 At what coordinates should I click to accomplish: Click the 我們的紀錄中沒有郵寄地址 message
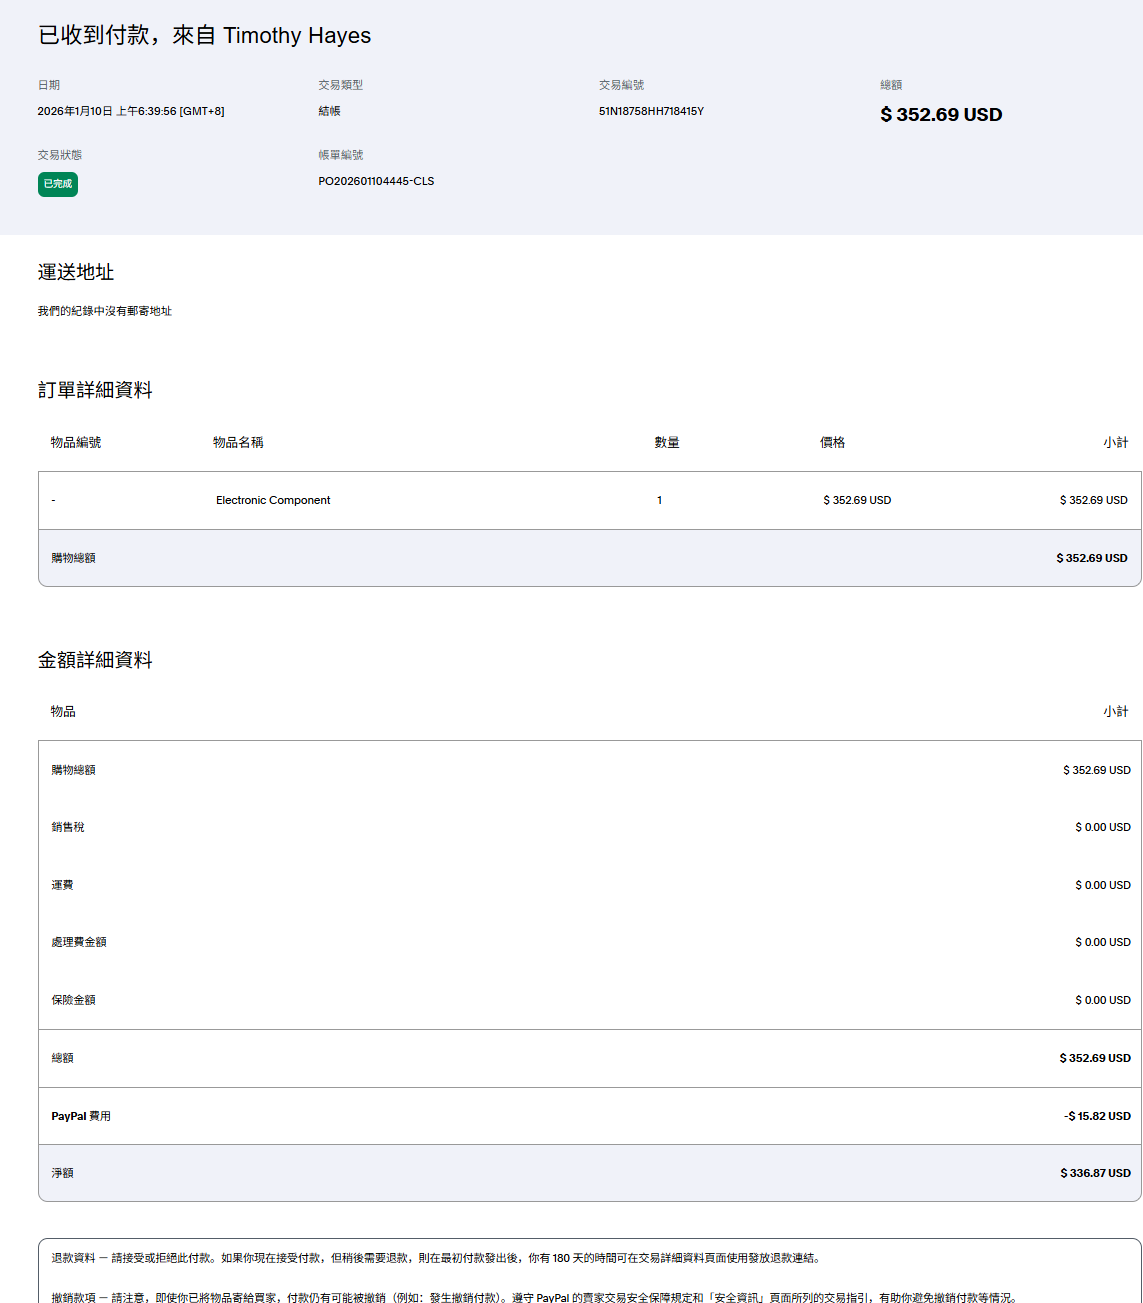(x=105, y=311)
